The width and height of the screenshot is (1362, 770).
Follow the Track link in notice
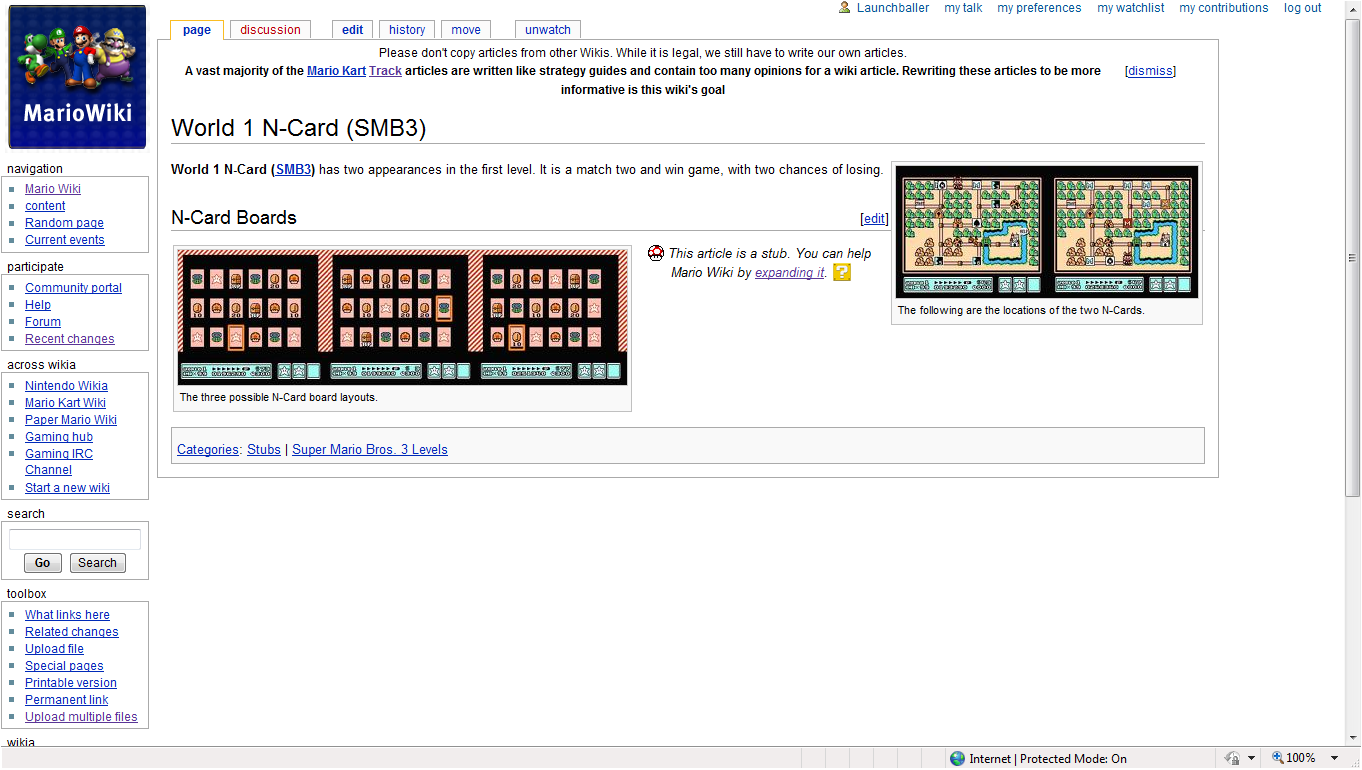[385, 71]
